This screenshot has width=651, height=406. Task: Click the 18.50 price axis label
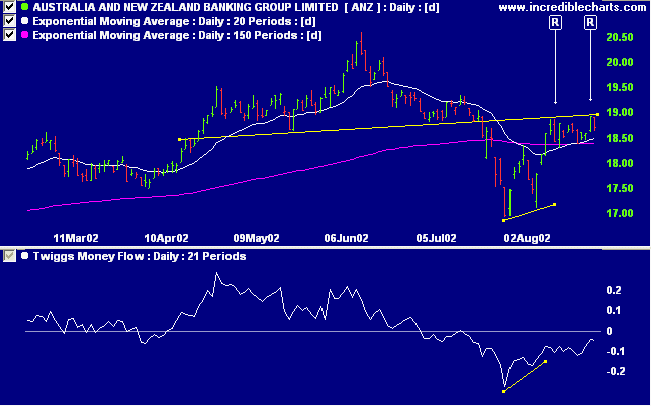coord(620,138)
